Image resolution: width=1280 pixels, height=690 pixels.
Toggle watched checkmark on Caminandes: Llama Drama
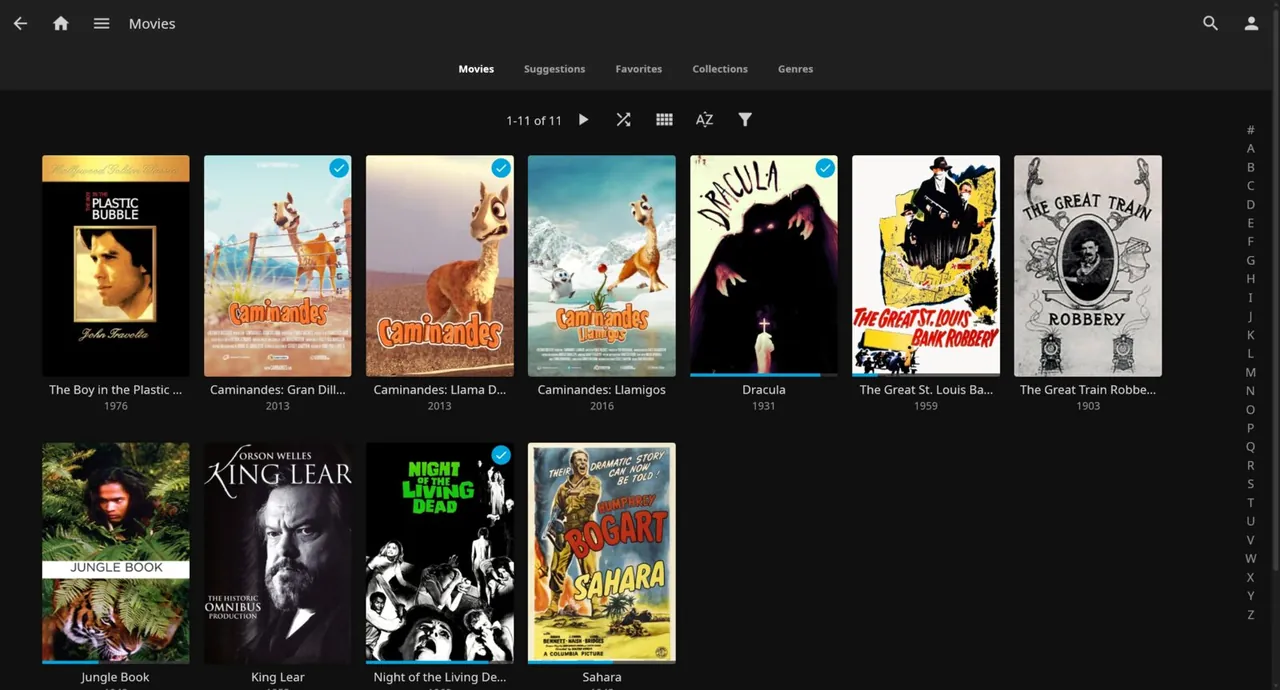[x=501, y=168]
